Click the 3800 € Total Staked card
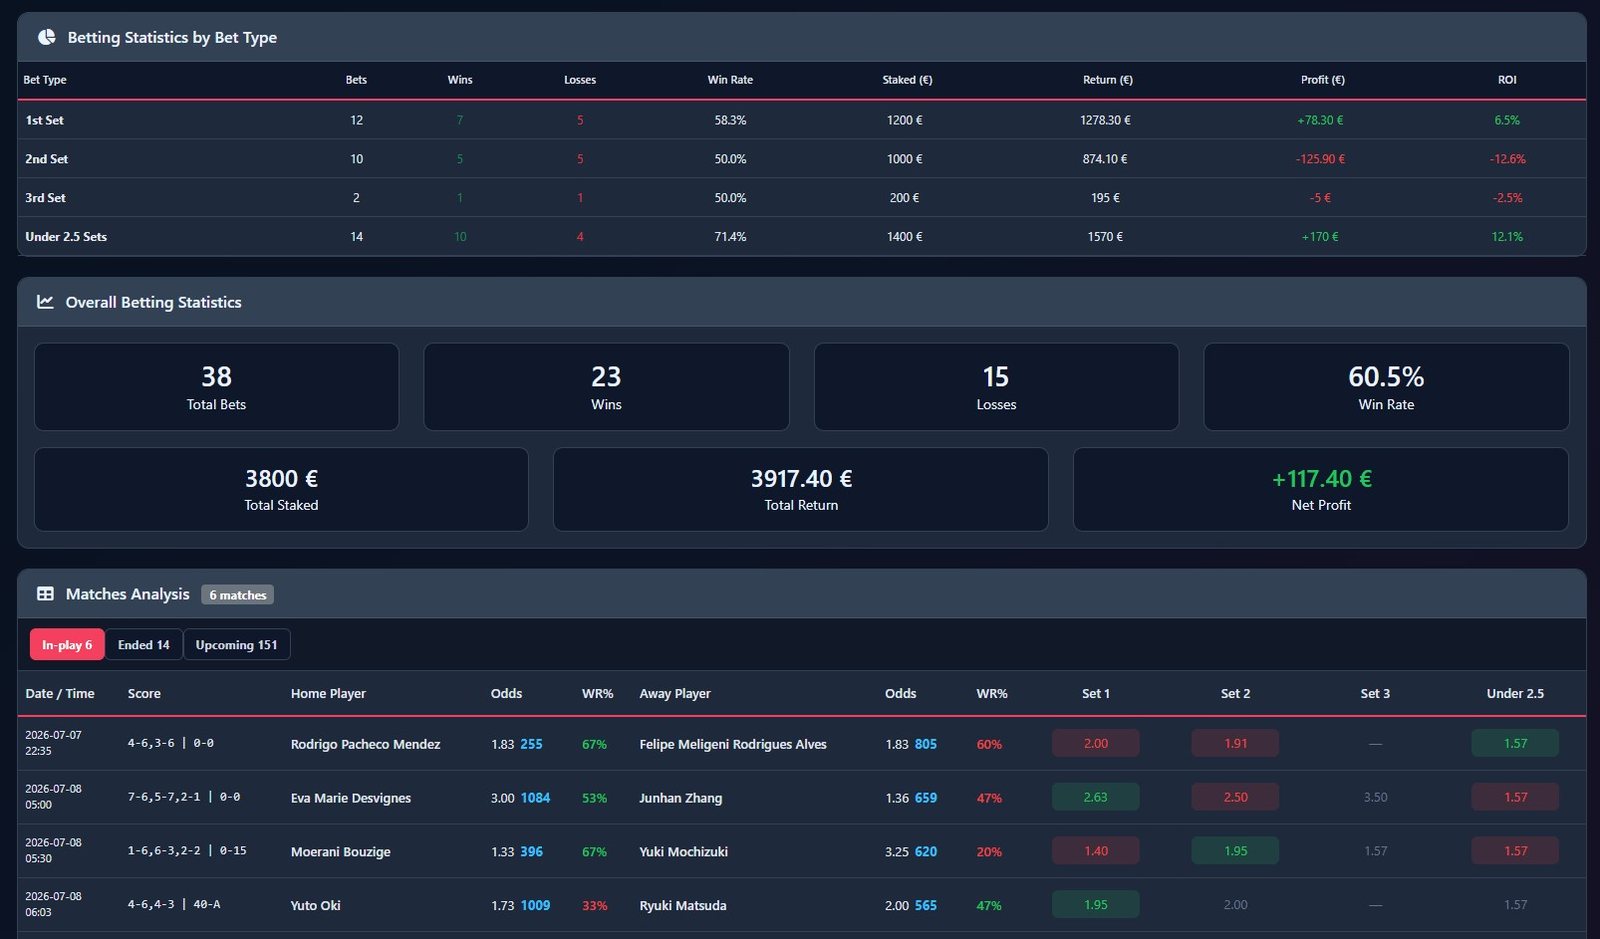 (281, 489)
